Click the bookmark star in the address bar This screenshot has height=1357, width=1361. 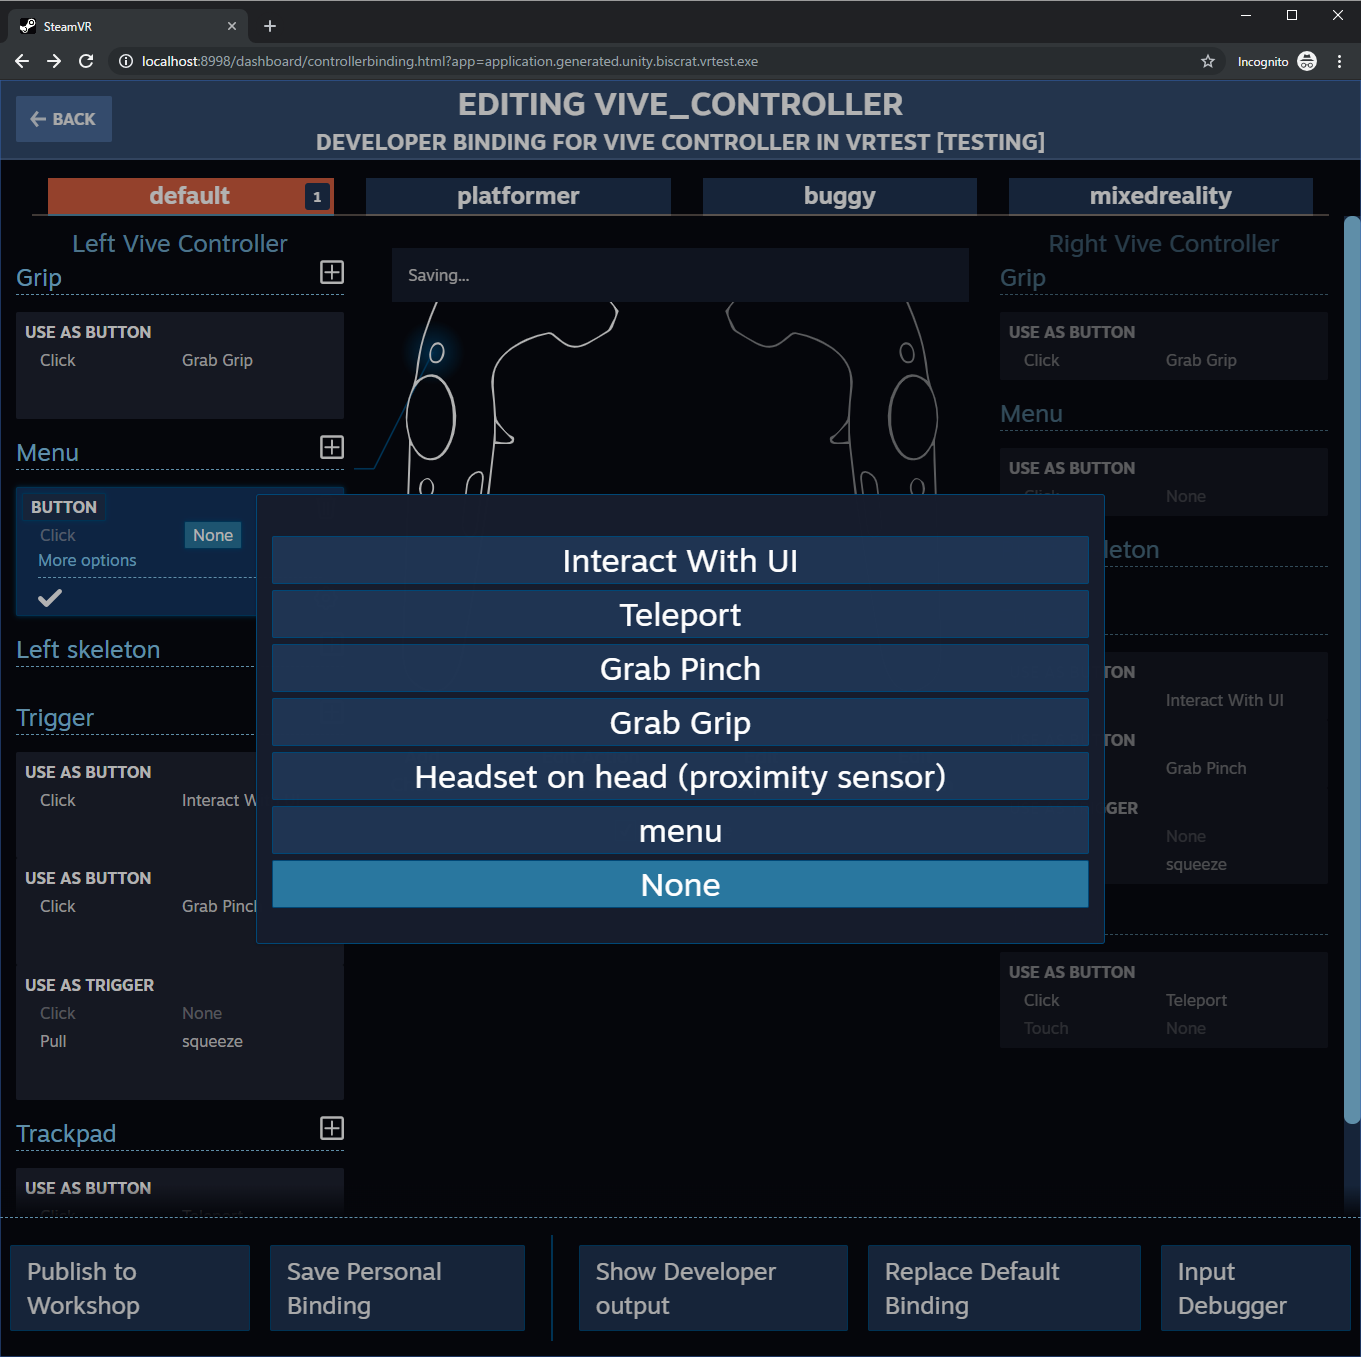pyautogui.click(x=1207, y=61)
